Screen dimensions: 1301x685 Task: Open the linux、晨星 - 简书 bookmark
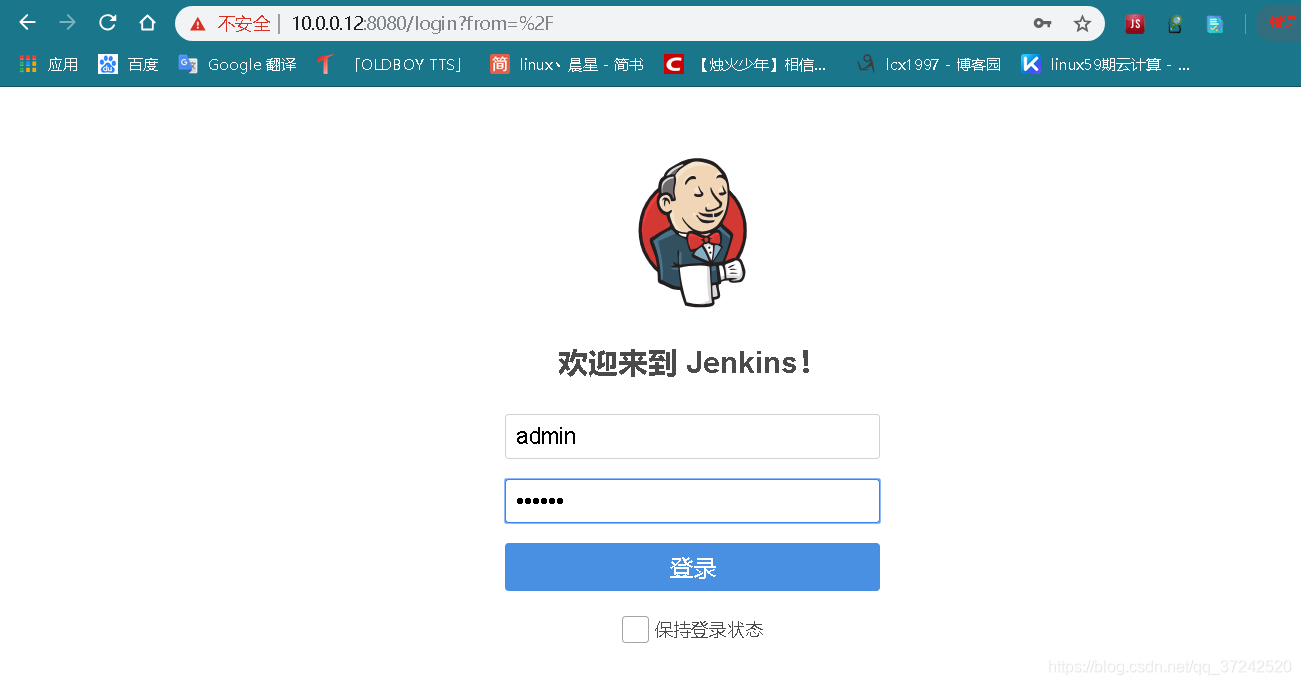coord(566,64)
